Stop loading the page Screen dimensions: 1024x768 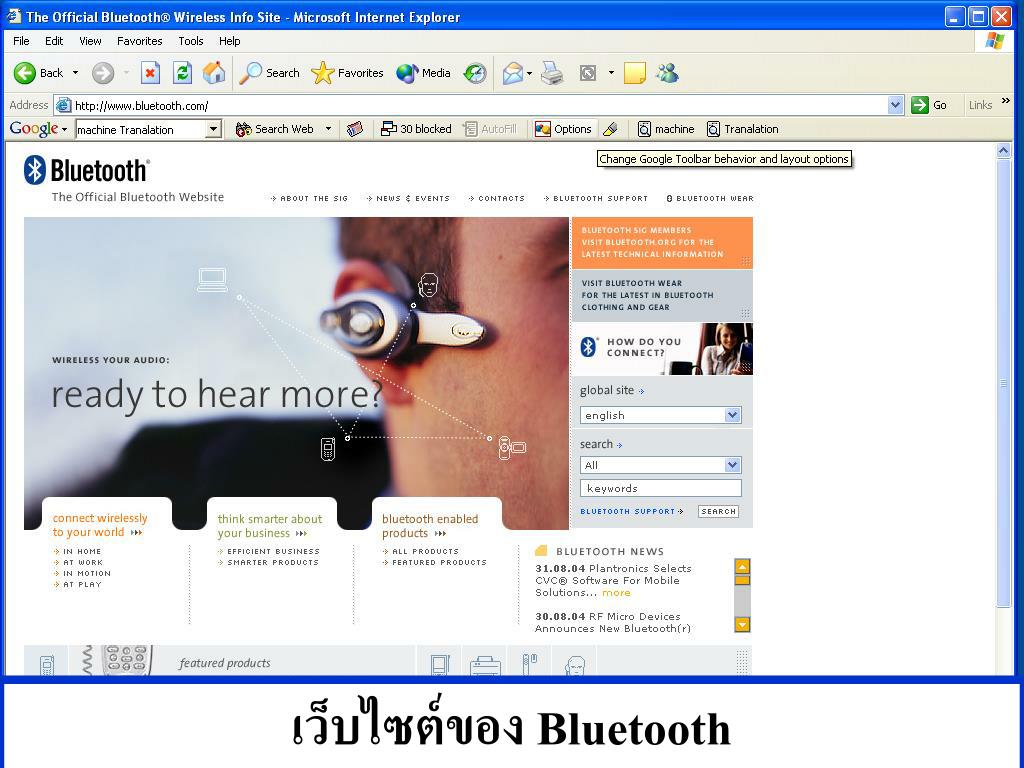[150, 73]
